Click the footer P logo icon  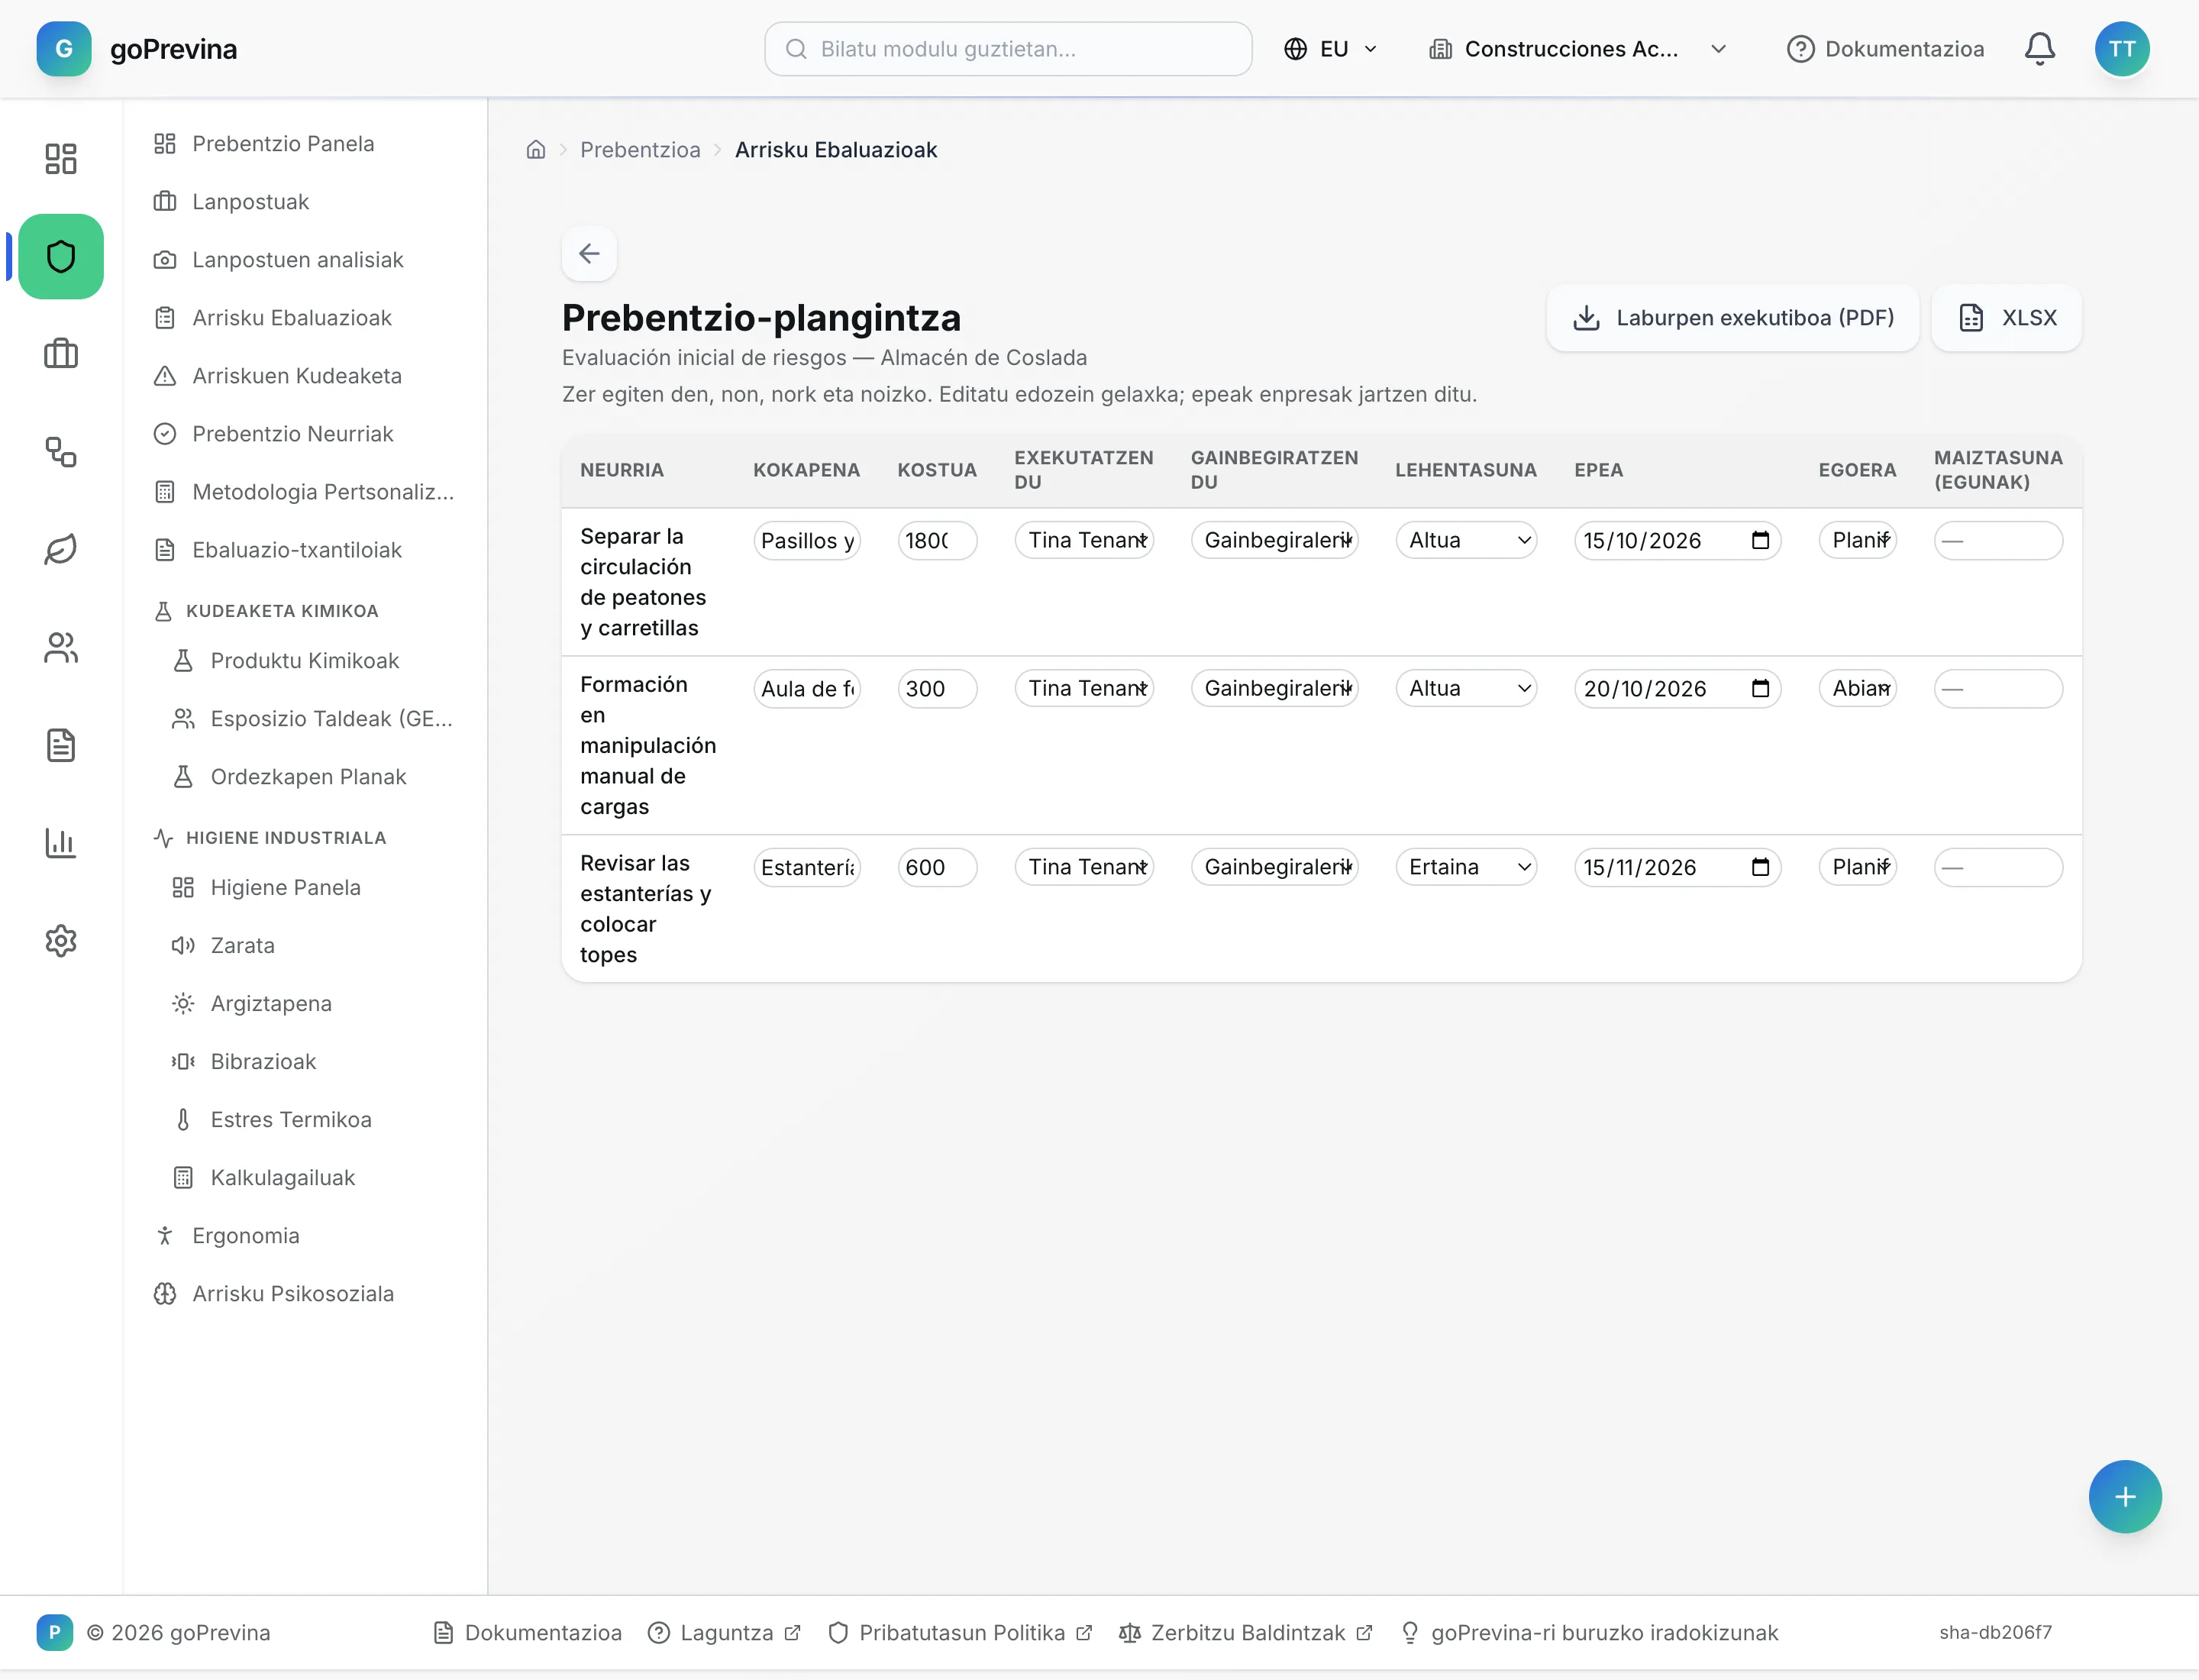coord(55,1633)
